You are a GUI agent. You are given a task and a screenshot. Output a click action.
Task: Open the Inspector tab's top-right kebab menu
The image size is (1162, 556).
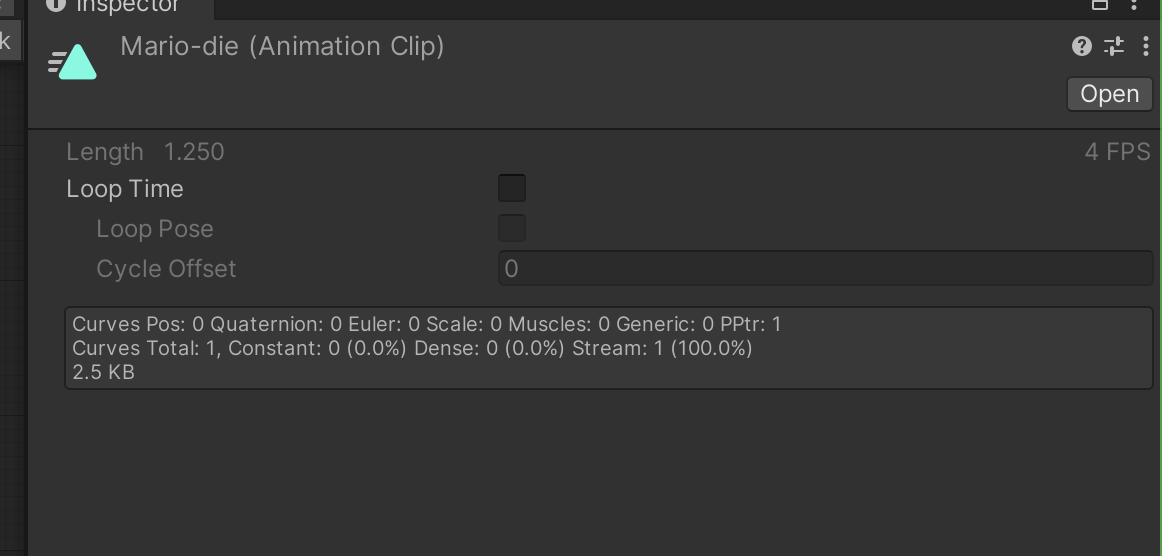tap(1134, 4)
